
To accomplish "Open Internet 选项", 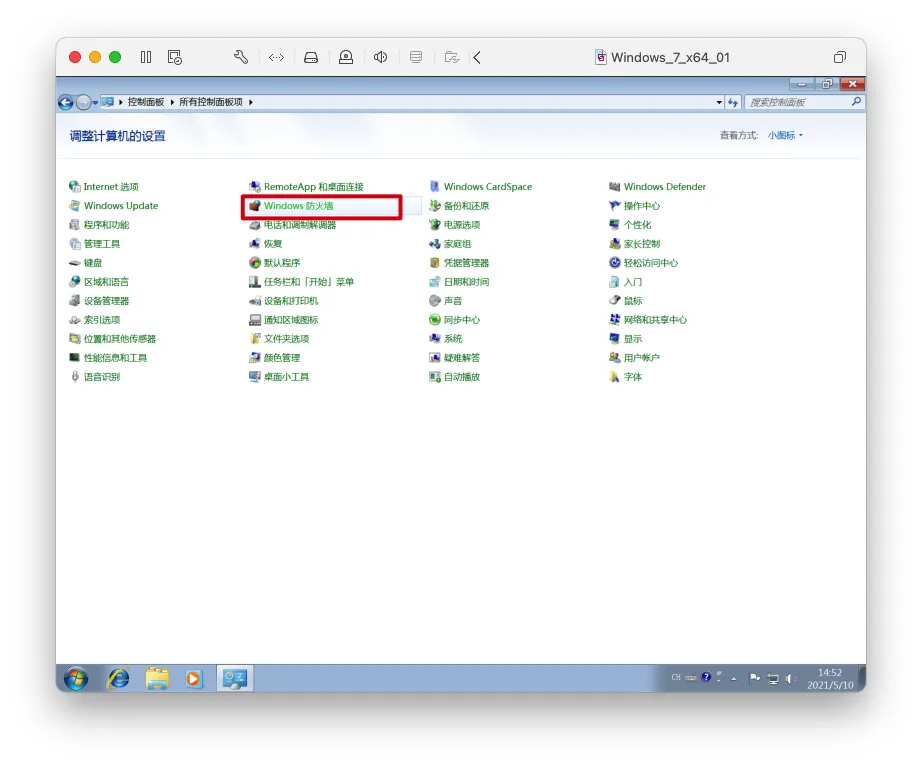I will (x=104, y=186).
